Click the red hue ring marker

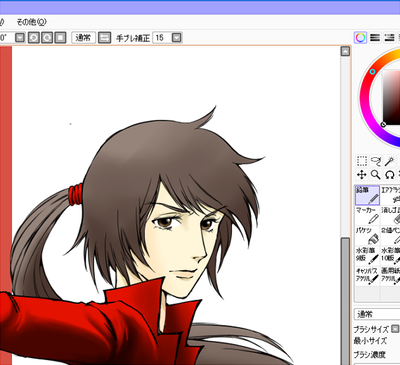point(373,71)
